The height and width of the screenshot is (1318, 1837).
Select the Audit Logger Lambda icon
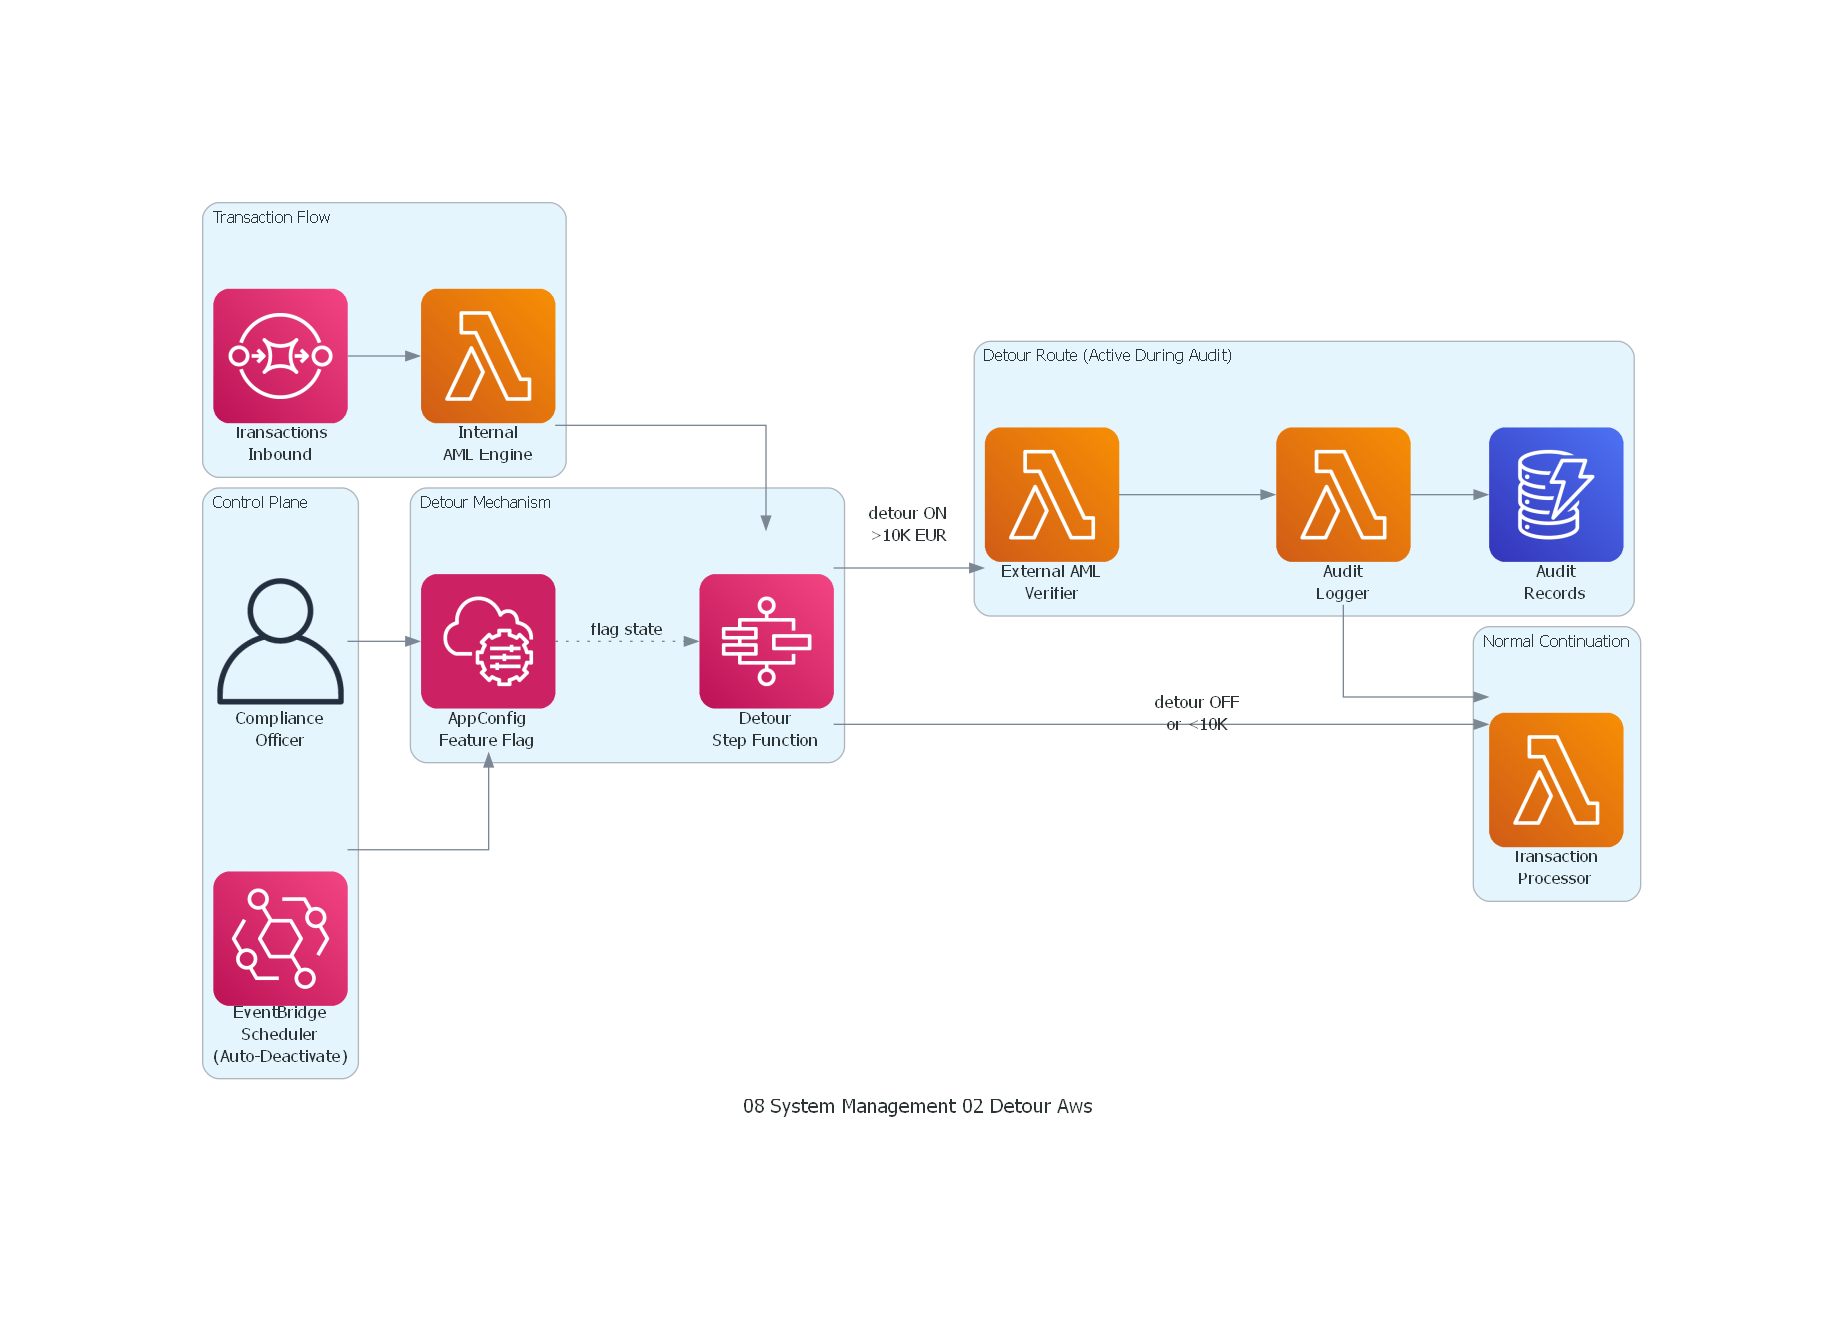tap(1343, 494)
